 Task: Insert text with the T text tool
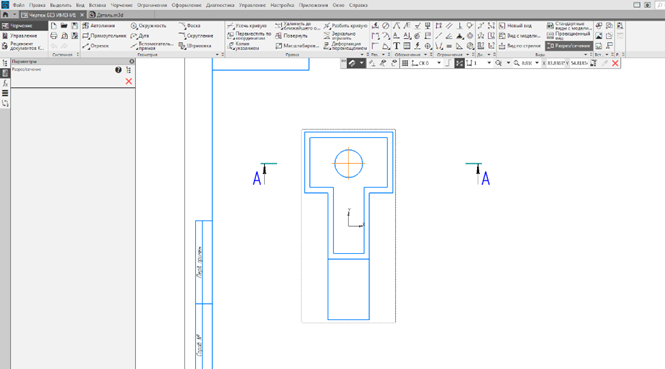pyautogui.click(x=396, y=46)
